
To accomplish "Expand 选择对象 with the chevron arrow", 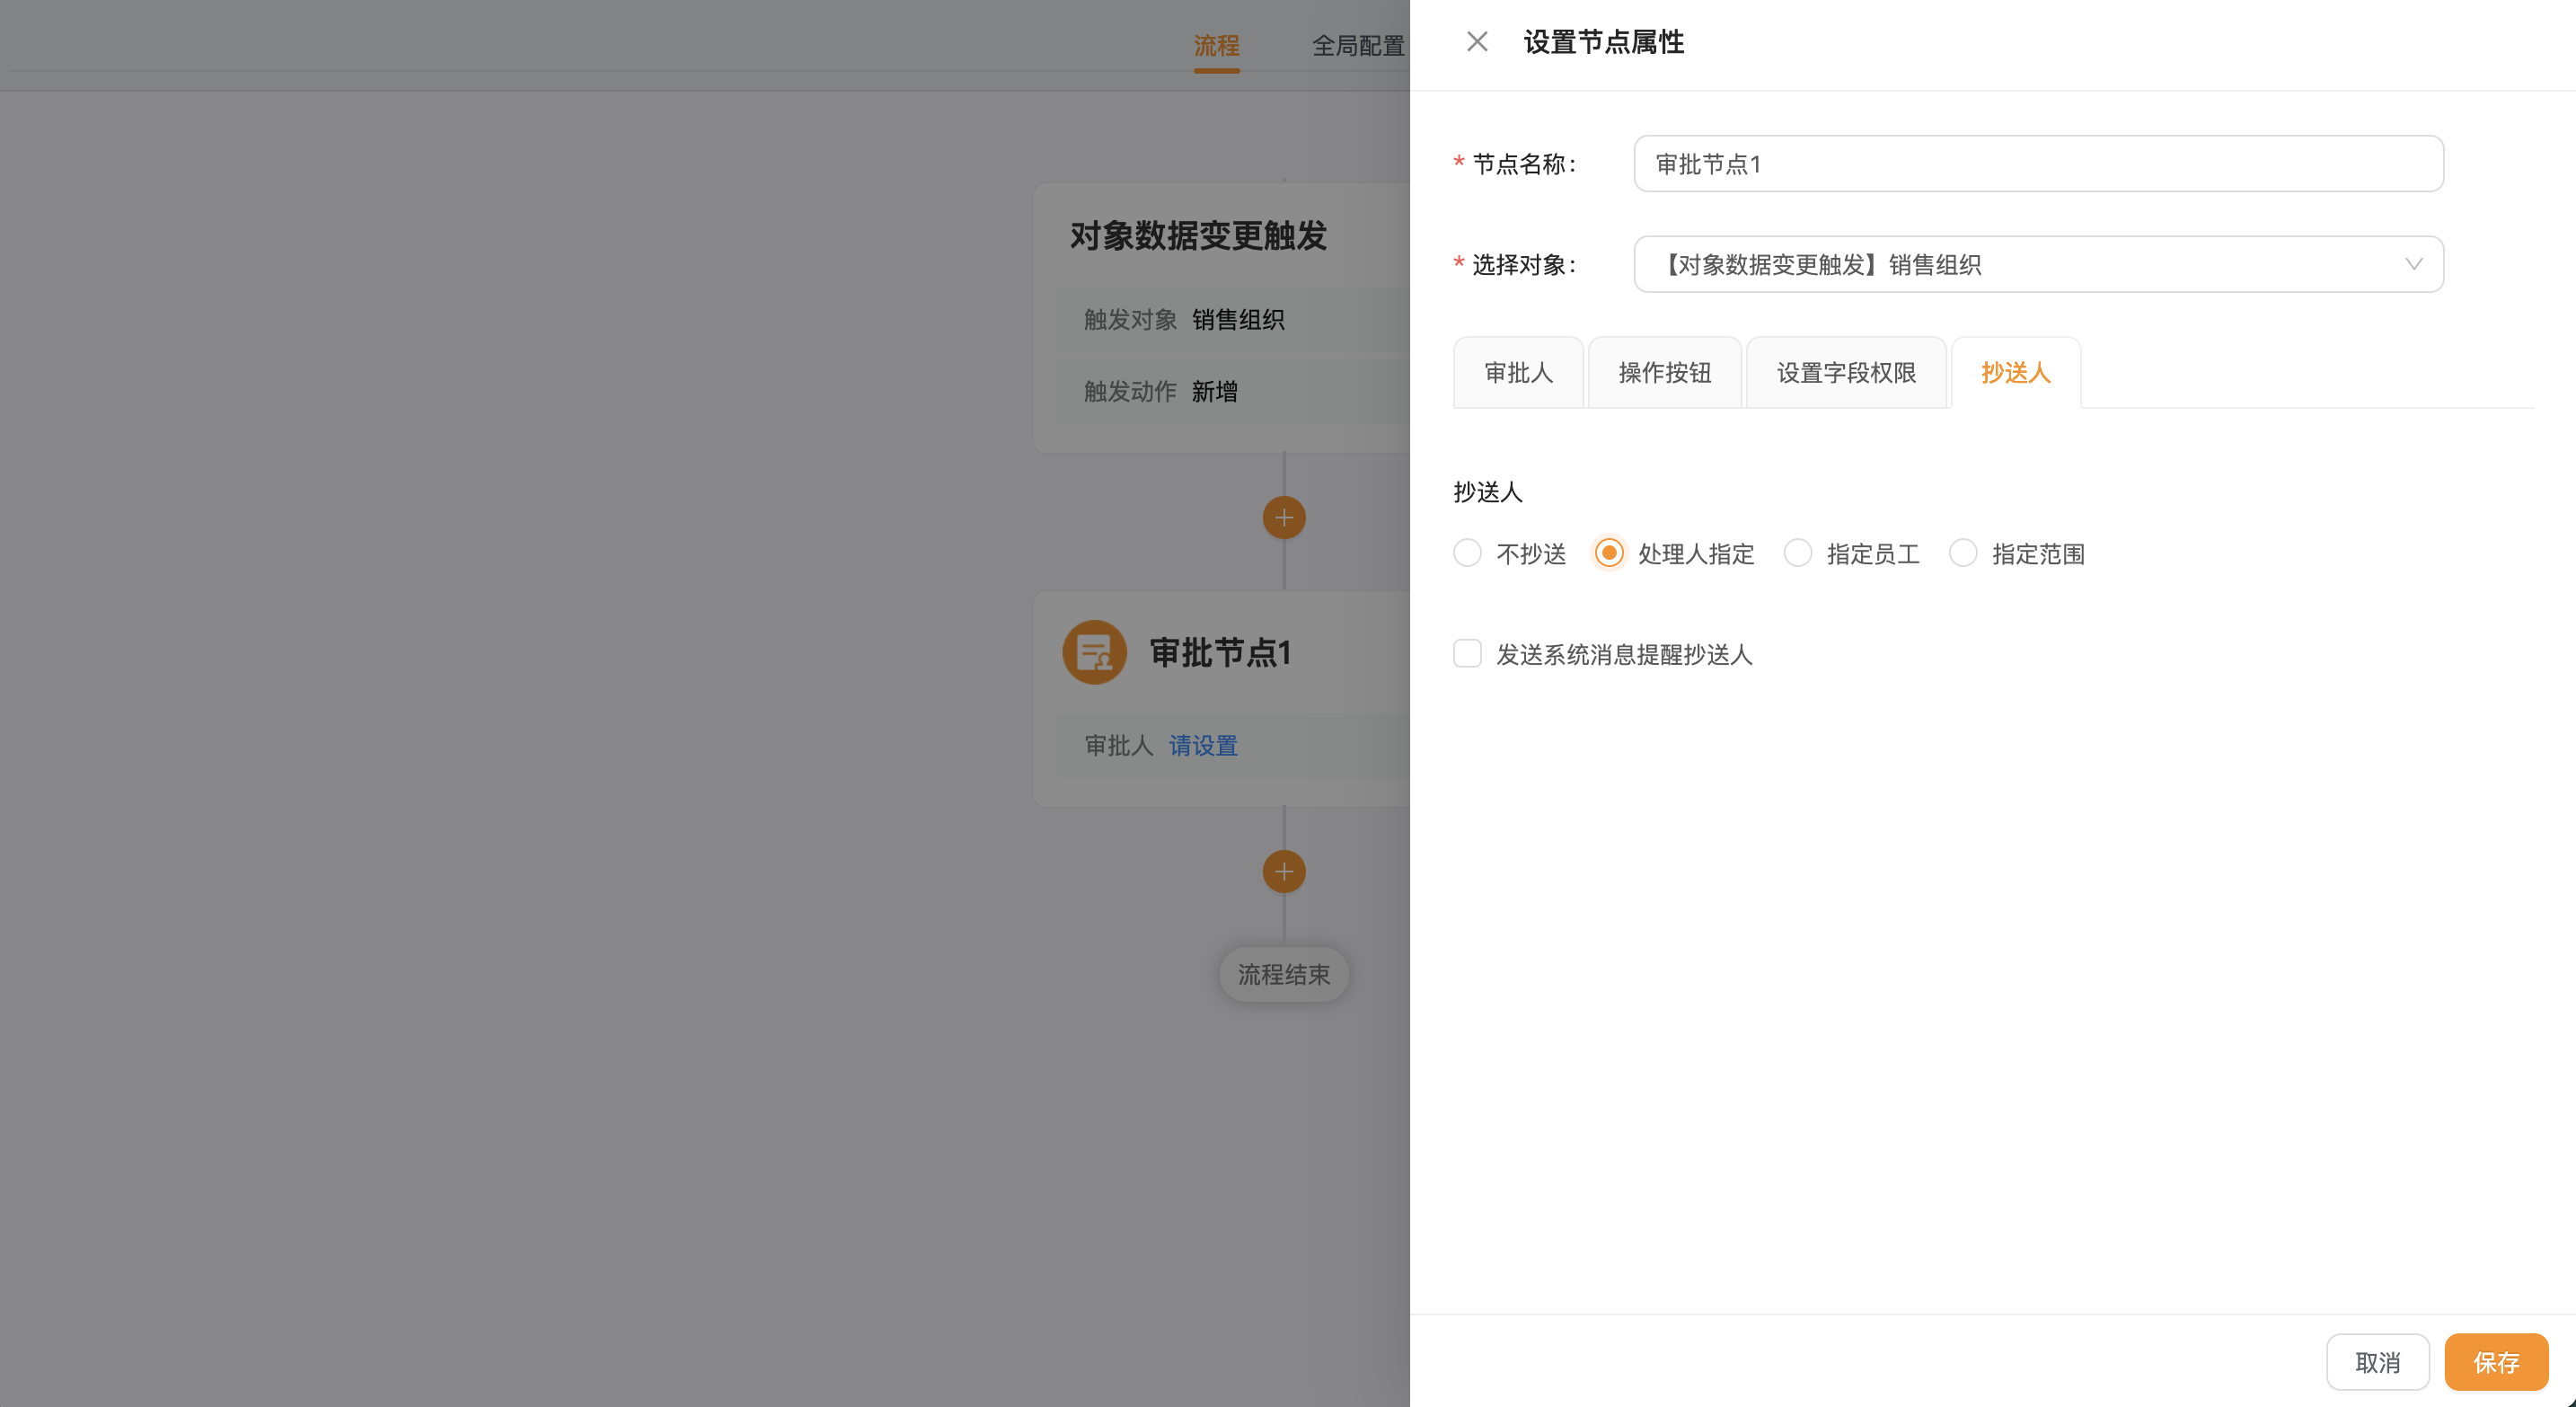I will coord(2413,264).
